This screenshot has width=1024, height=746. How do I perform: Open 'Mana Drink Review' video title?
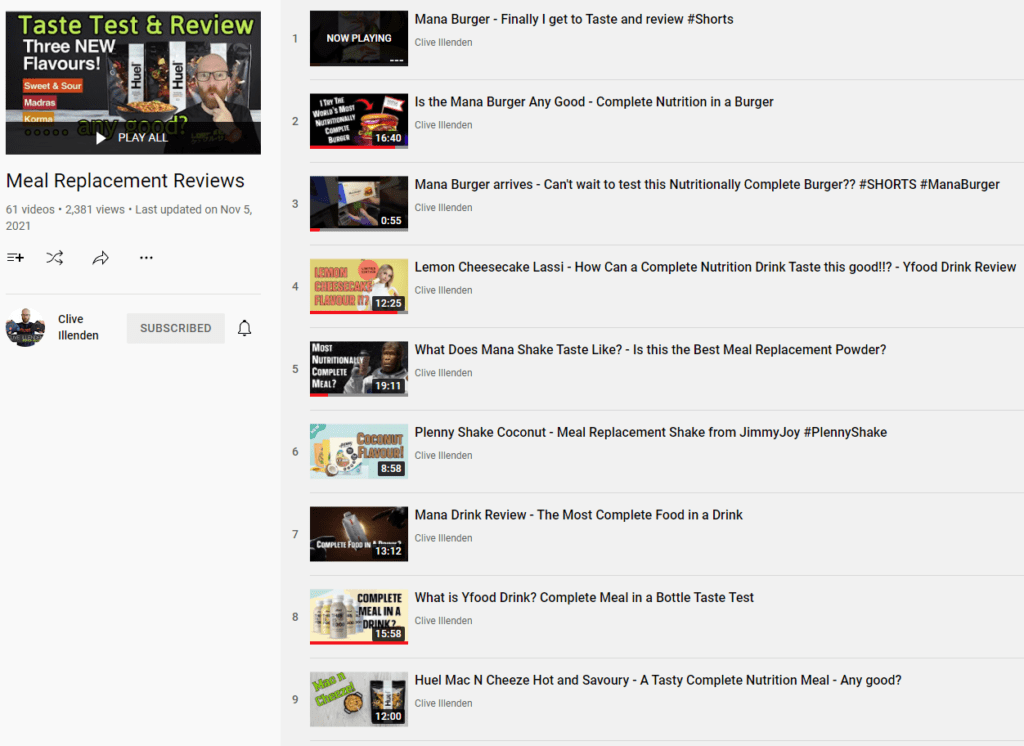[x=579, y=515]
